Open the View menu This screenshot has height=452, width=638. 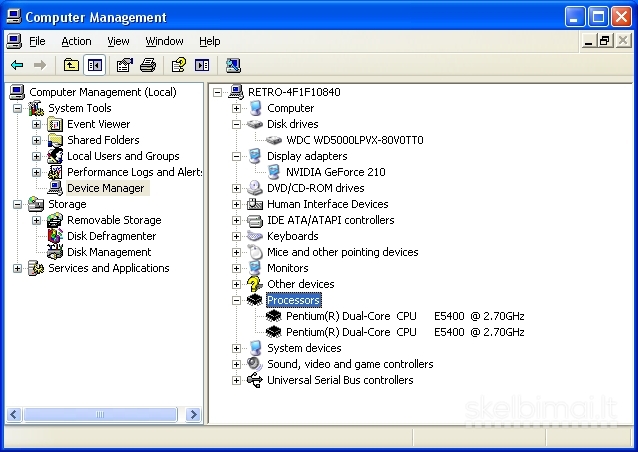pos(118,41)
